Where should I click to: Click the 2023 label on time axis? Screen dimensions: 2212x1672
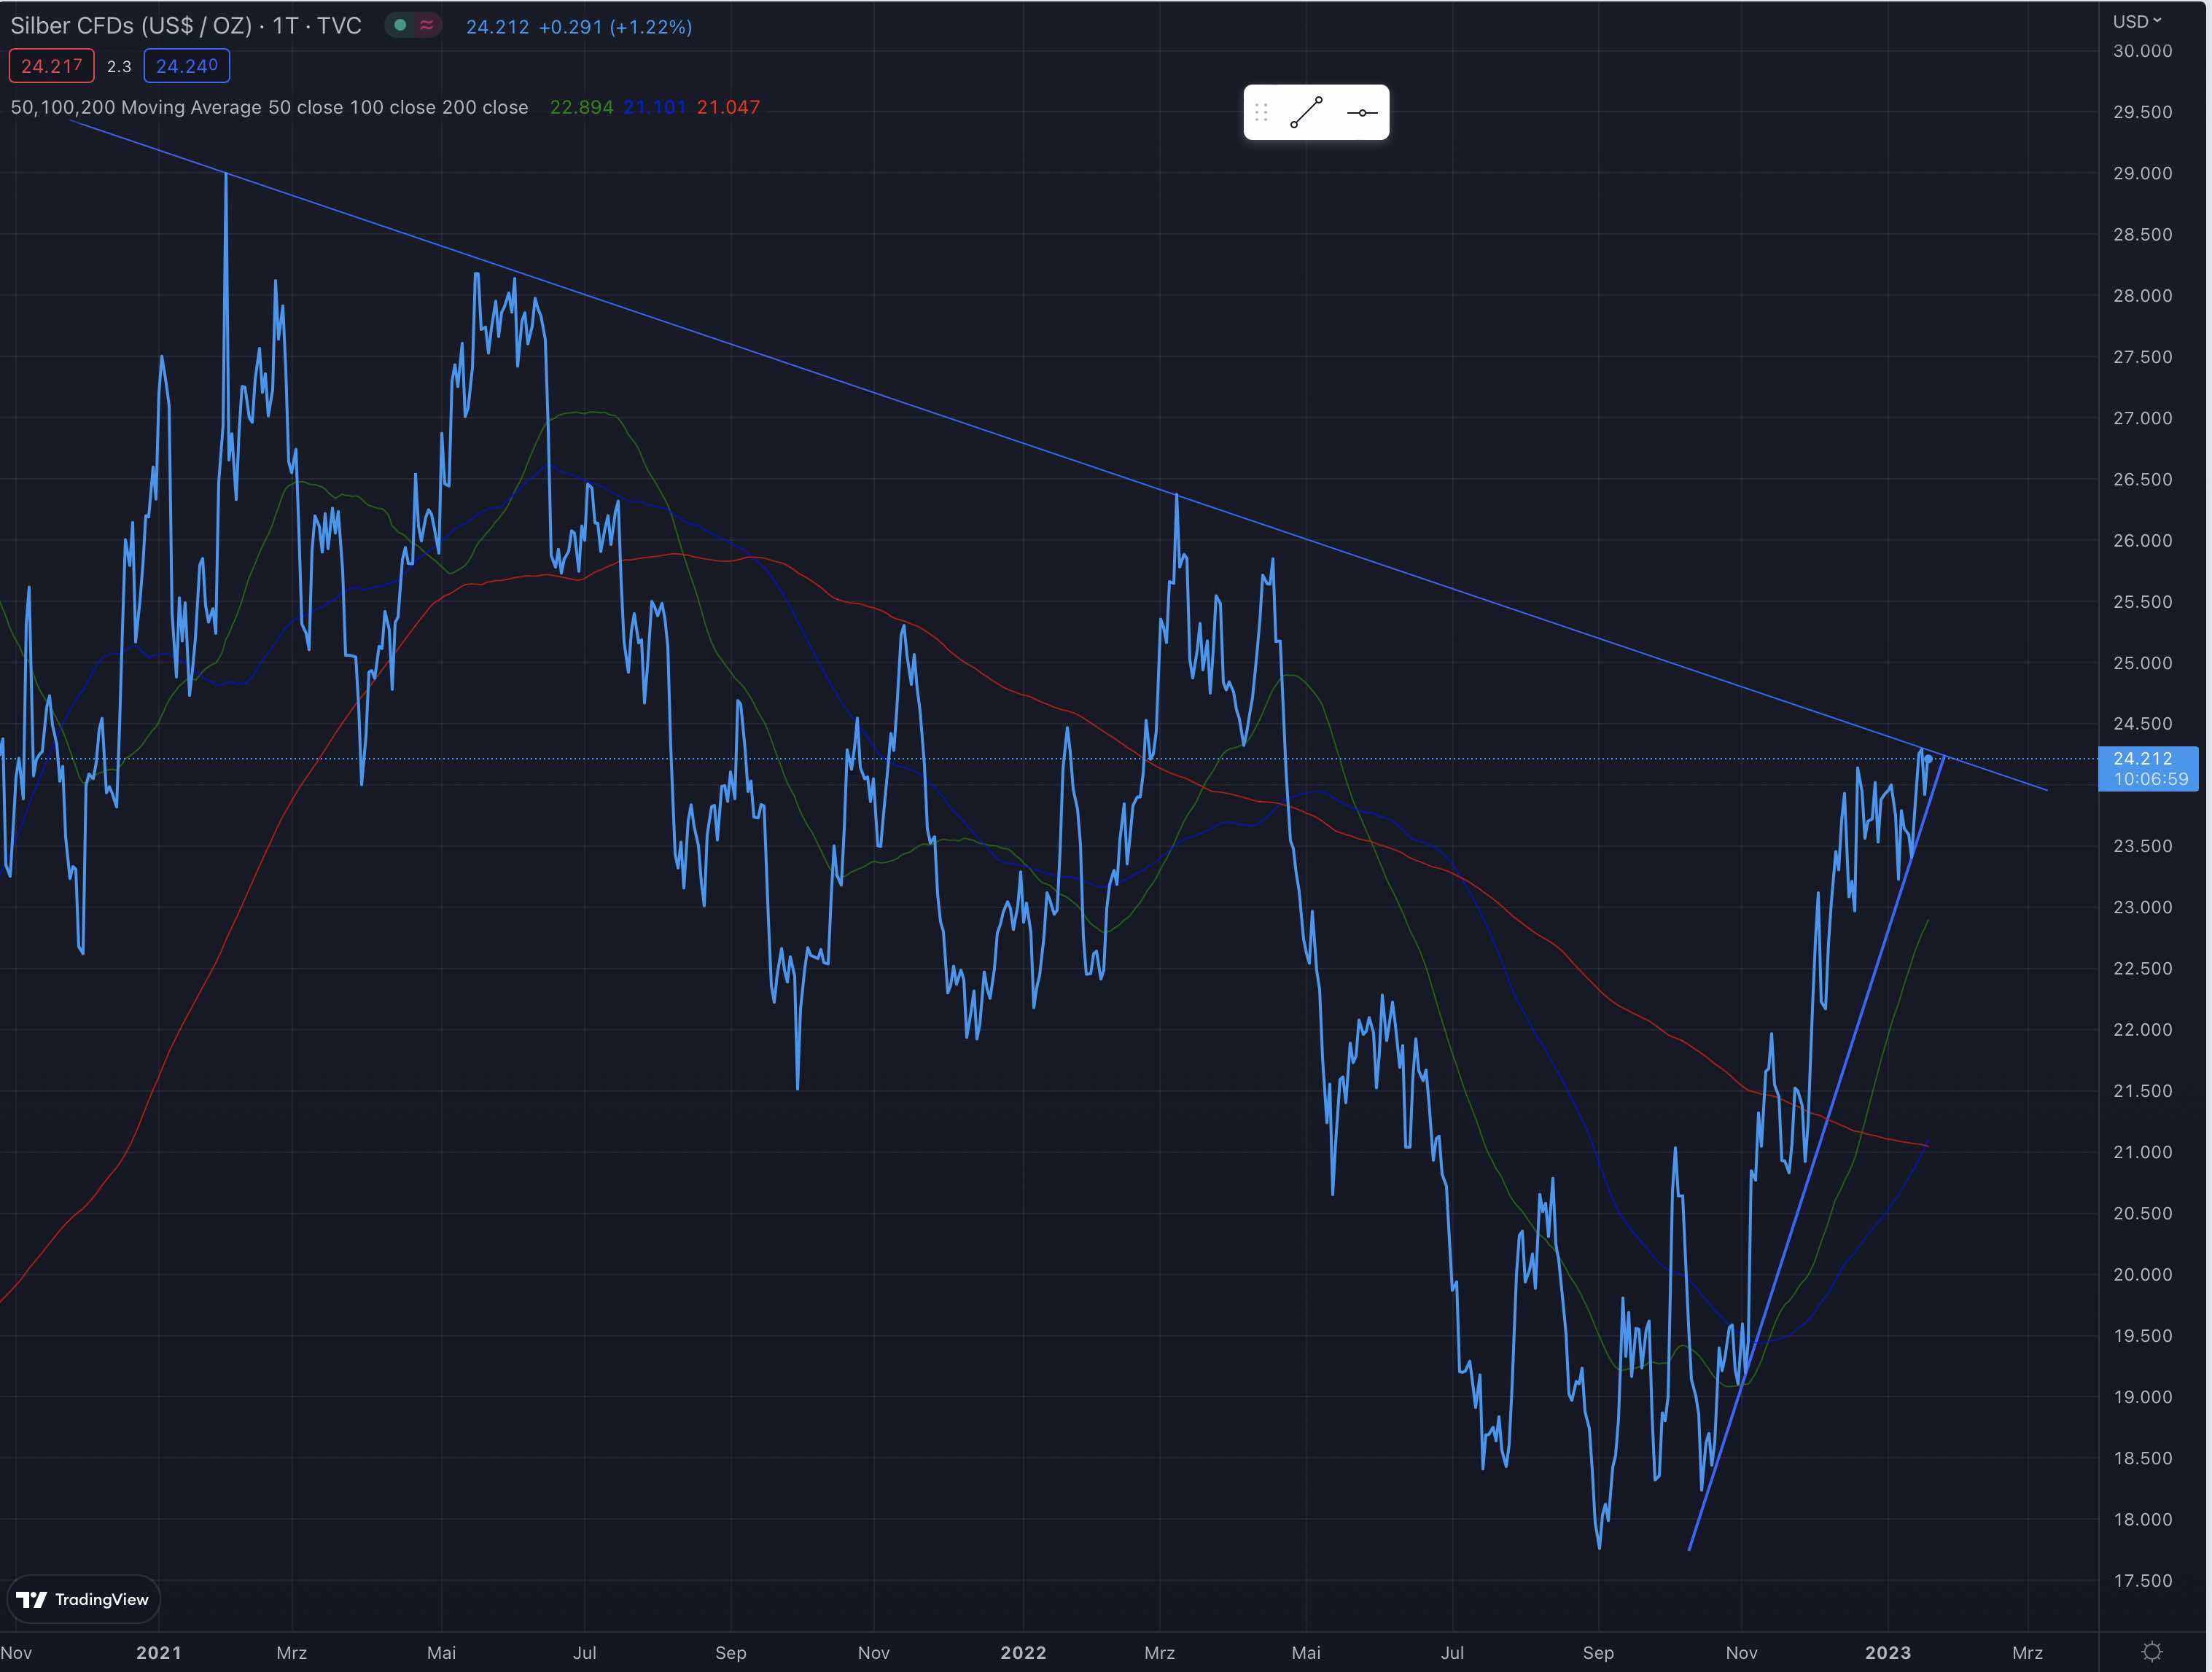pyautogui.click(x=1887, y=1652)
